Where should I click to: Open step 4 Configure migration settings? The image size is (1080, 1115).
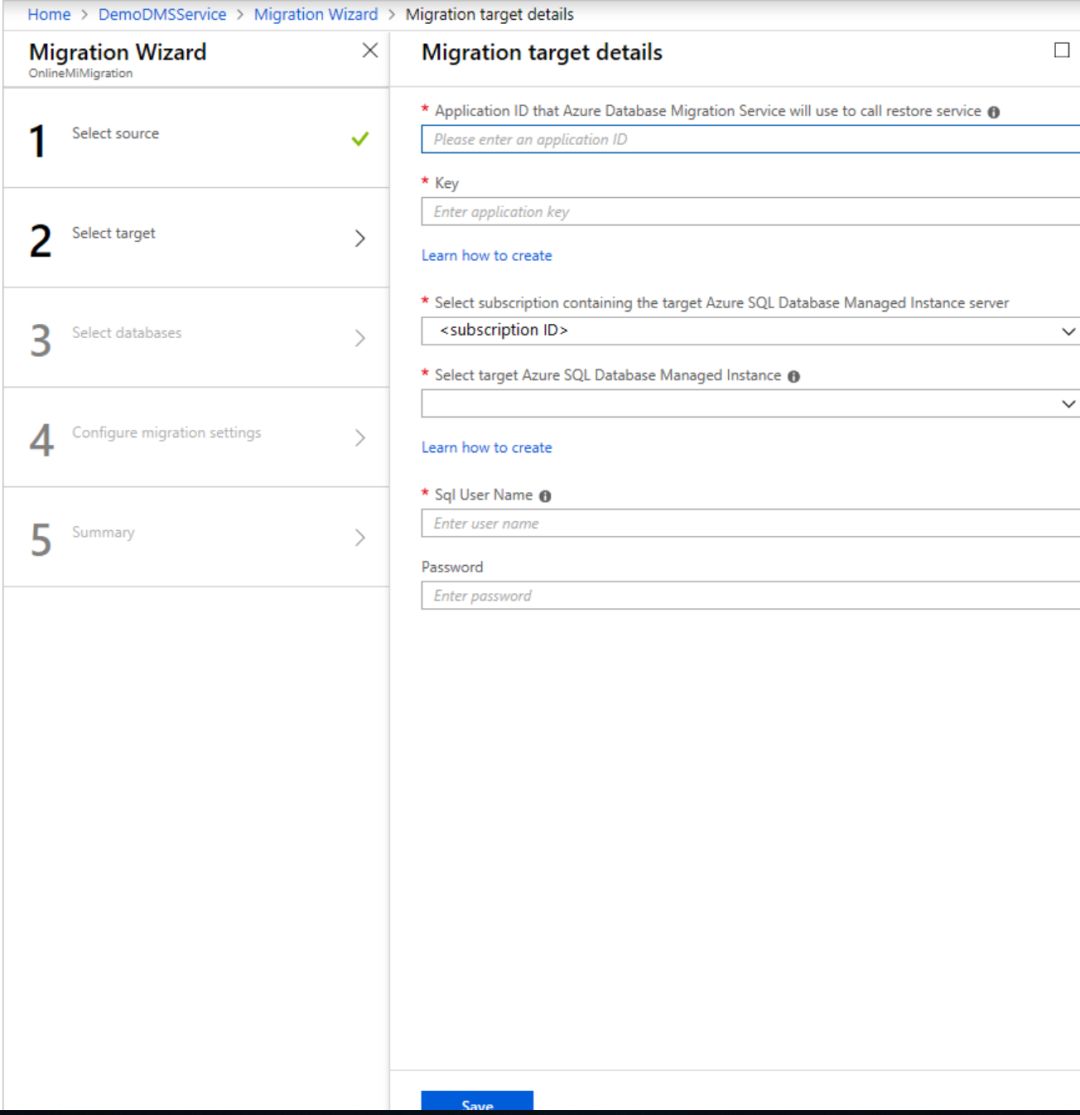(x=166, y=433)
